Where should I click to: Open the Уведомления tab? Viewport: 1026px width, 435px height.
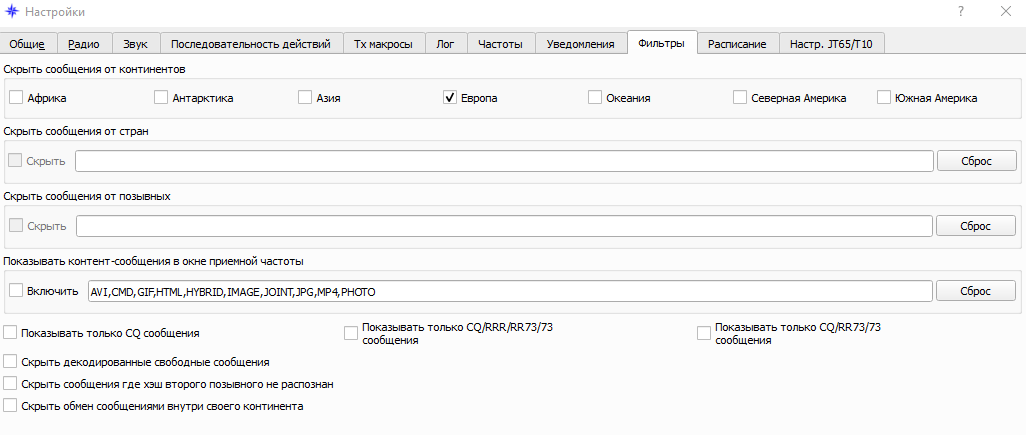tap(580, 44)
